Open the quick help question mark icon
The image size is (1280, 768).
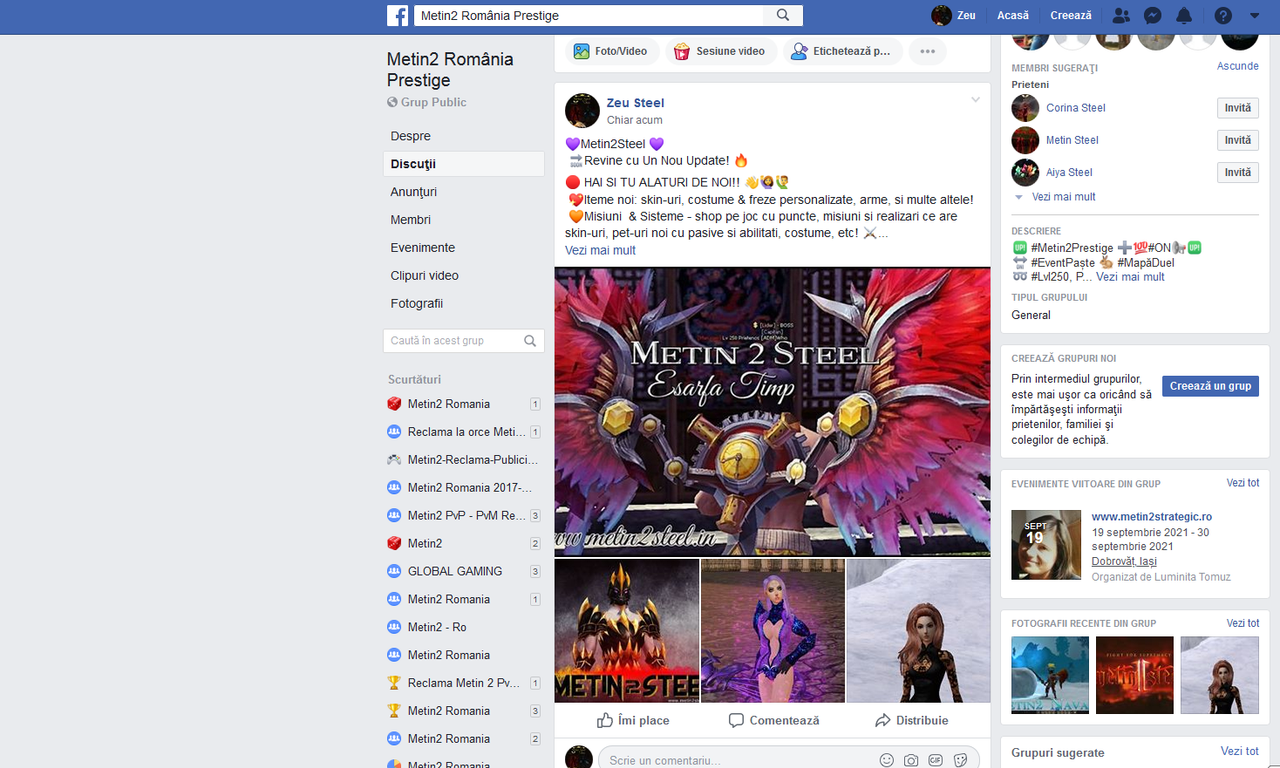pyautogui.click(x=1221, y=15)
